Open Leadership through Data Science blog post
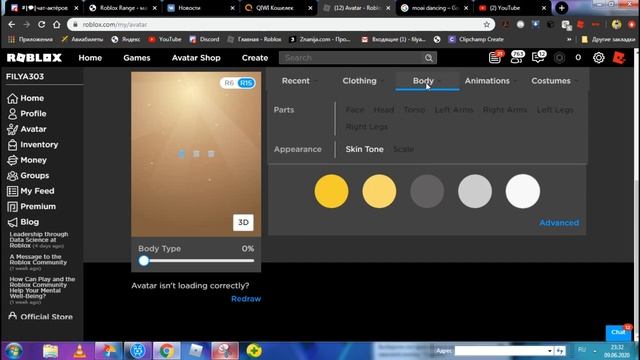This screenshot has width=640, height=360. click(x=39, y=240)
